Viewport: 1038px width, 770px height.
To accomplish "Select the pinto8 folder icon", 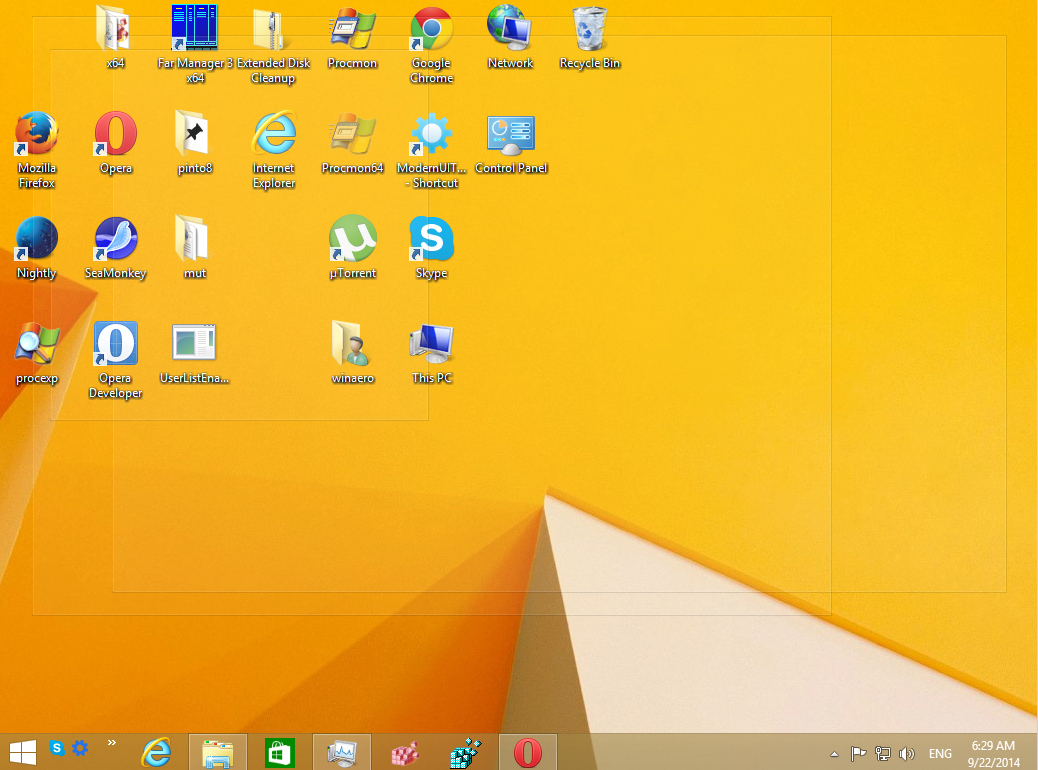I will (195, 142).
